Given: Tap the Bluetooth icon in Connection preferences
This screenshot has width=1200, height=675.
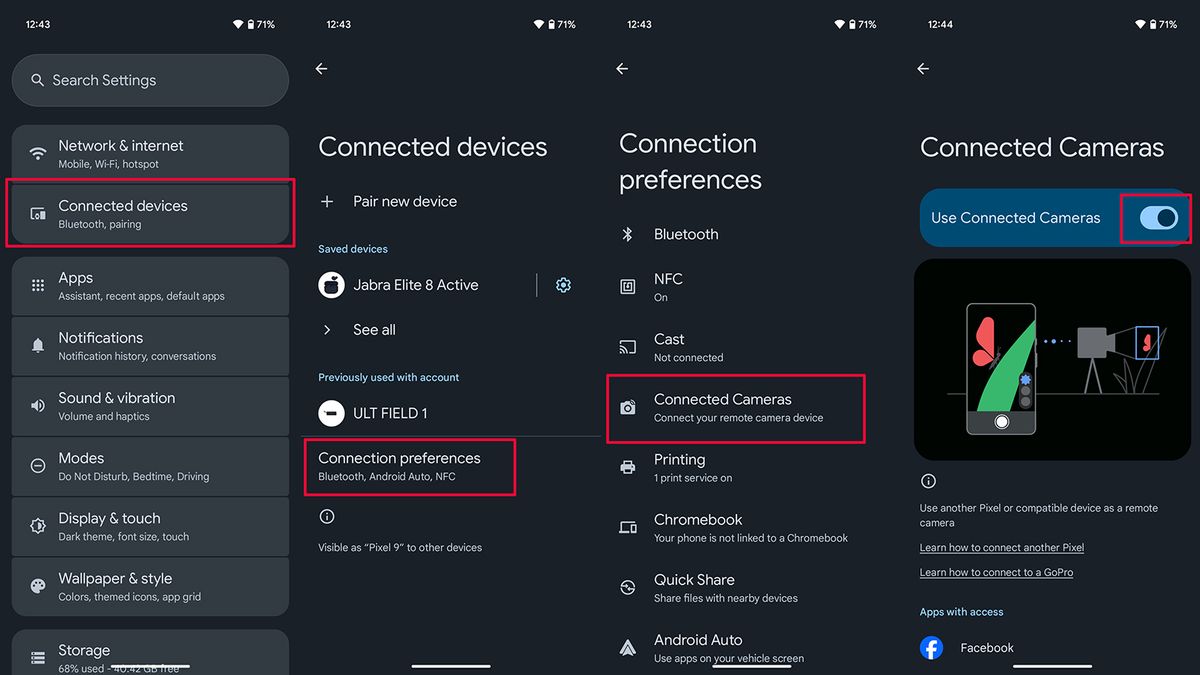Looking at the screenshot, I should coord(628,234).
